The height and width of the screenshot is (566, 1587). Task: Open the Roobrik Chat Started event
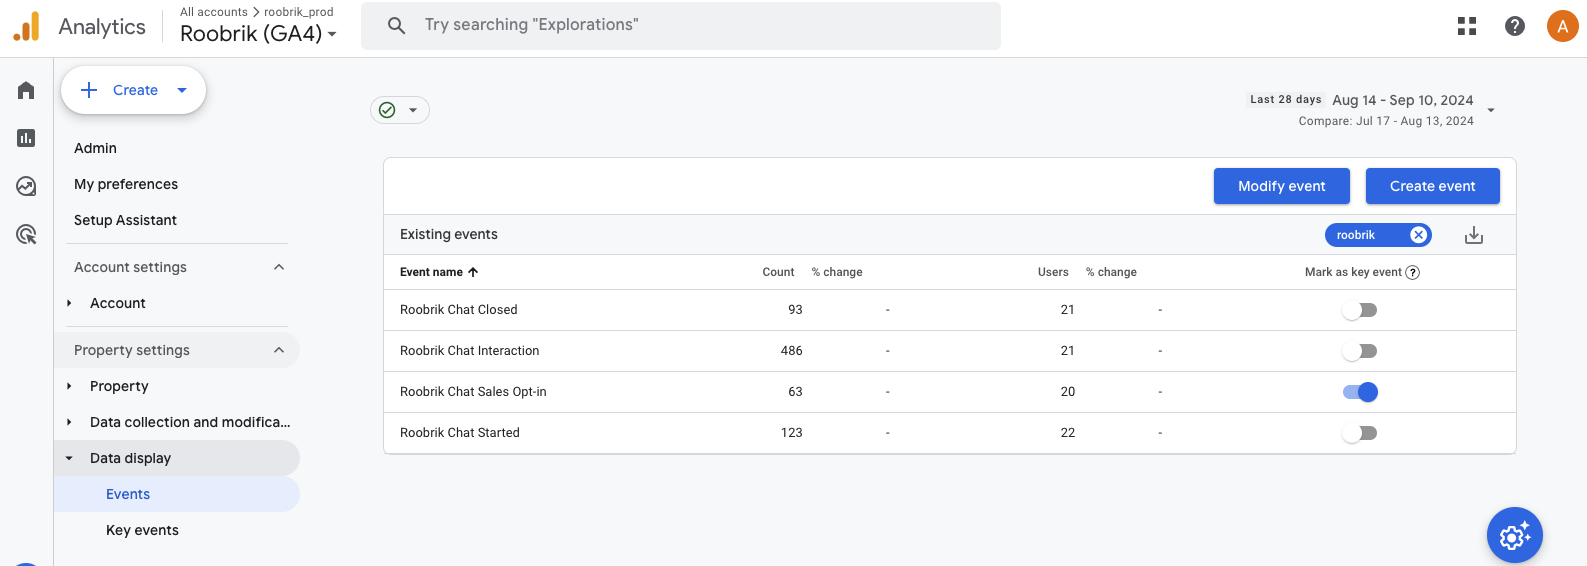(x=460, y=433)
